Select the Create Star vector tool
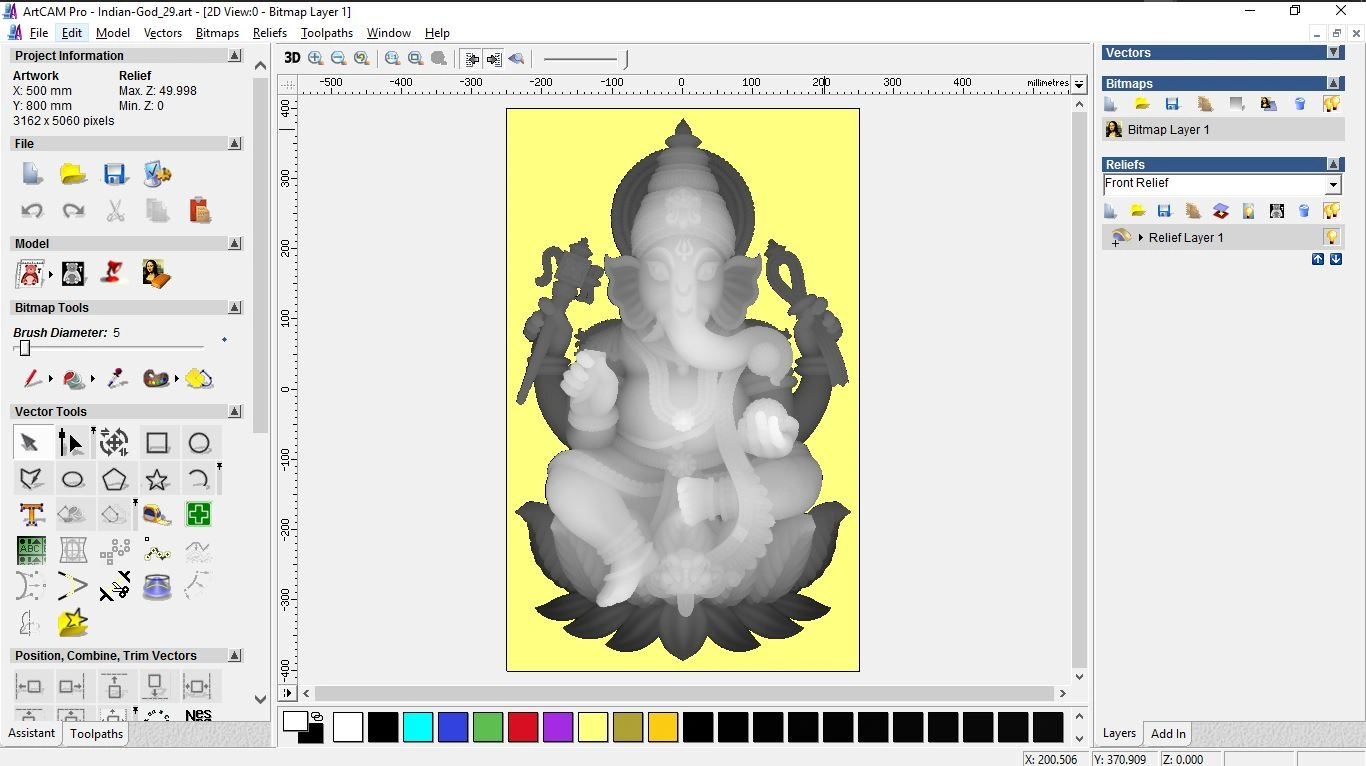Image resolution: width=1366 pixels, height=766 pixels. point(157,479)
